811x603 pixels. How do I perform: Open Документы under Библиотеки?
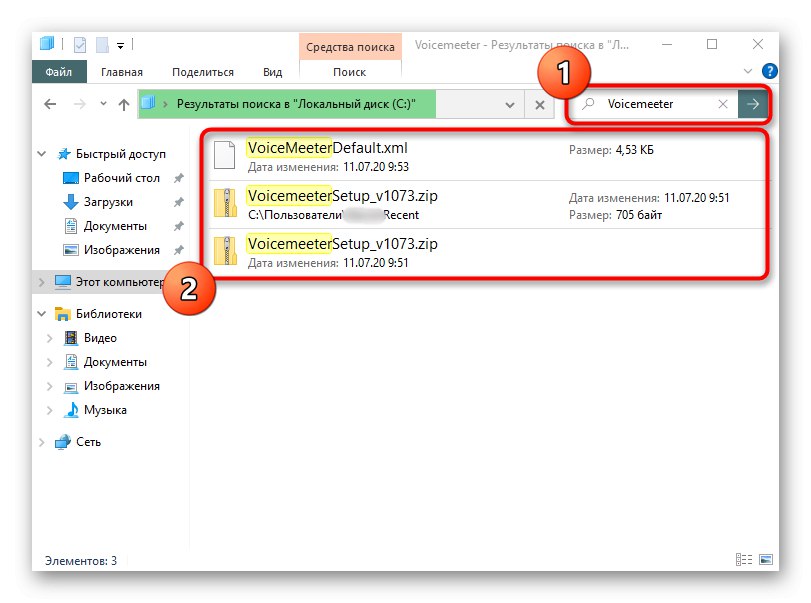tap(115, 362)
